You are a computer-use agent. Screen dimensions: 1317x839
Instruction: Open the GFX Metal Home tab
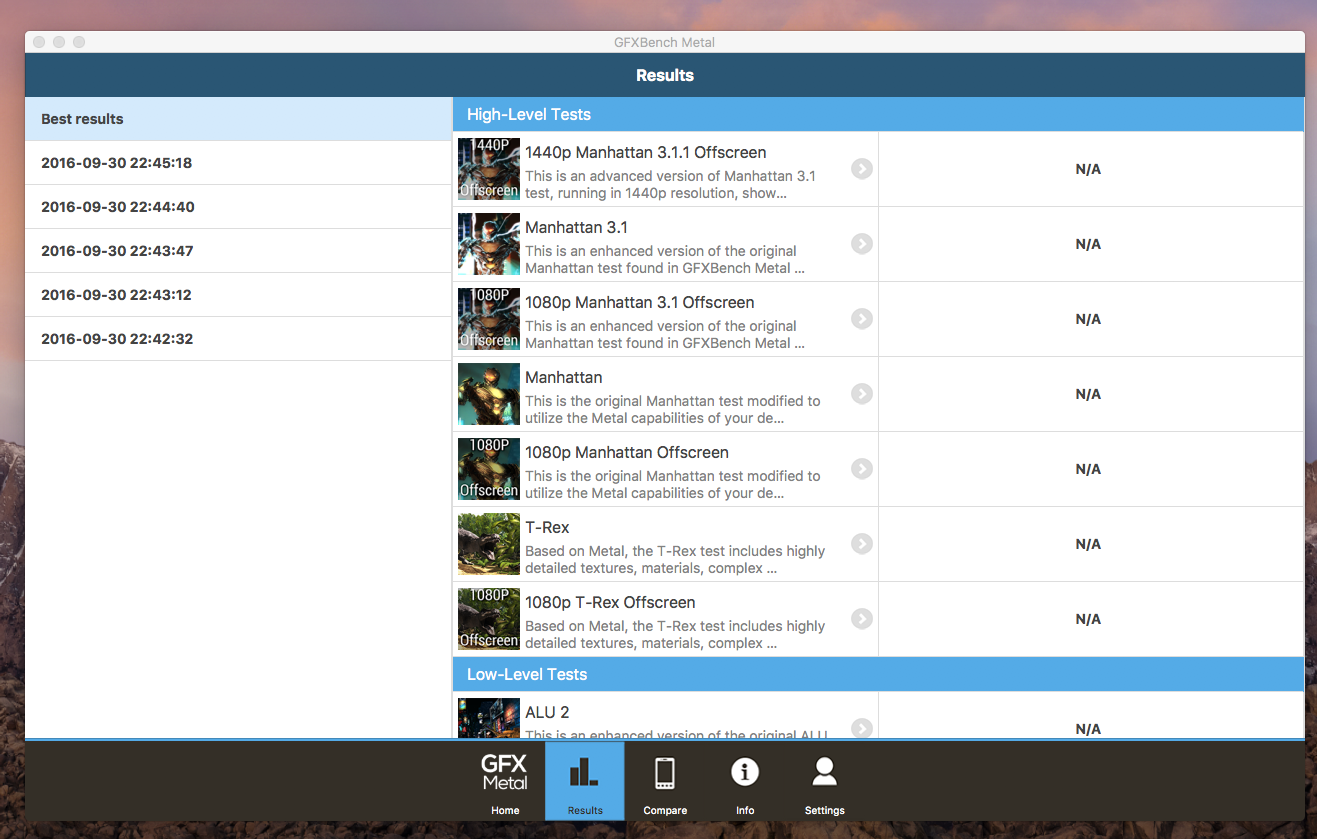[x=505, y=781]
